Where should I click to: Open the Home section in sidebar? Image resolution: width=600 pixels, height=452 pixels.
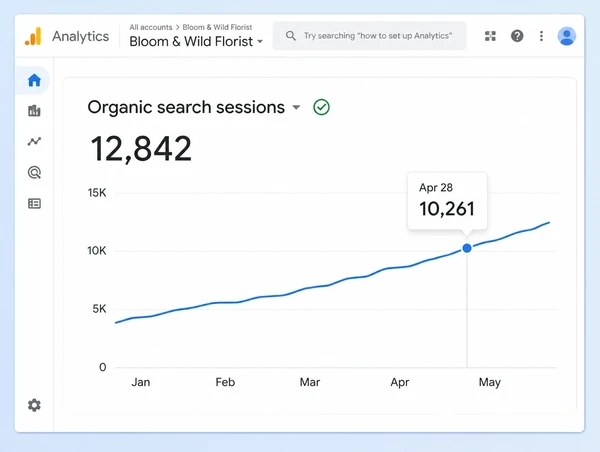click(34, 80)
